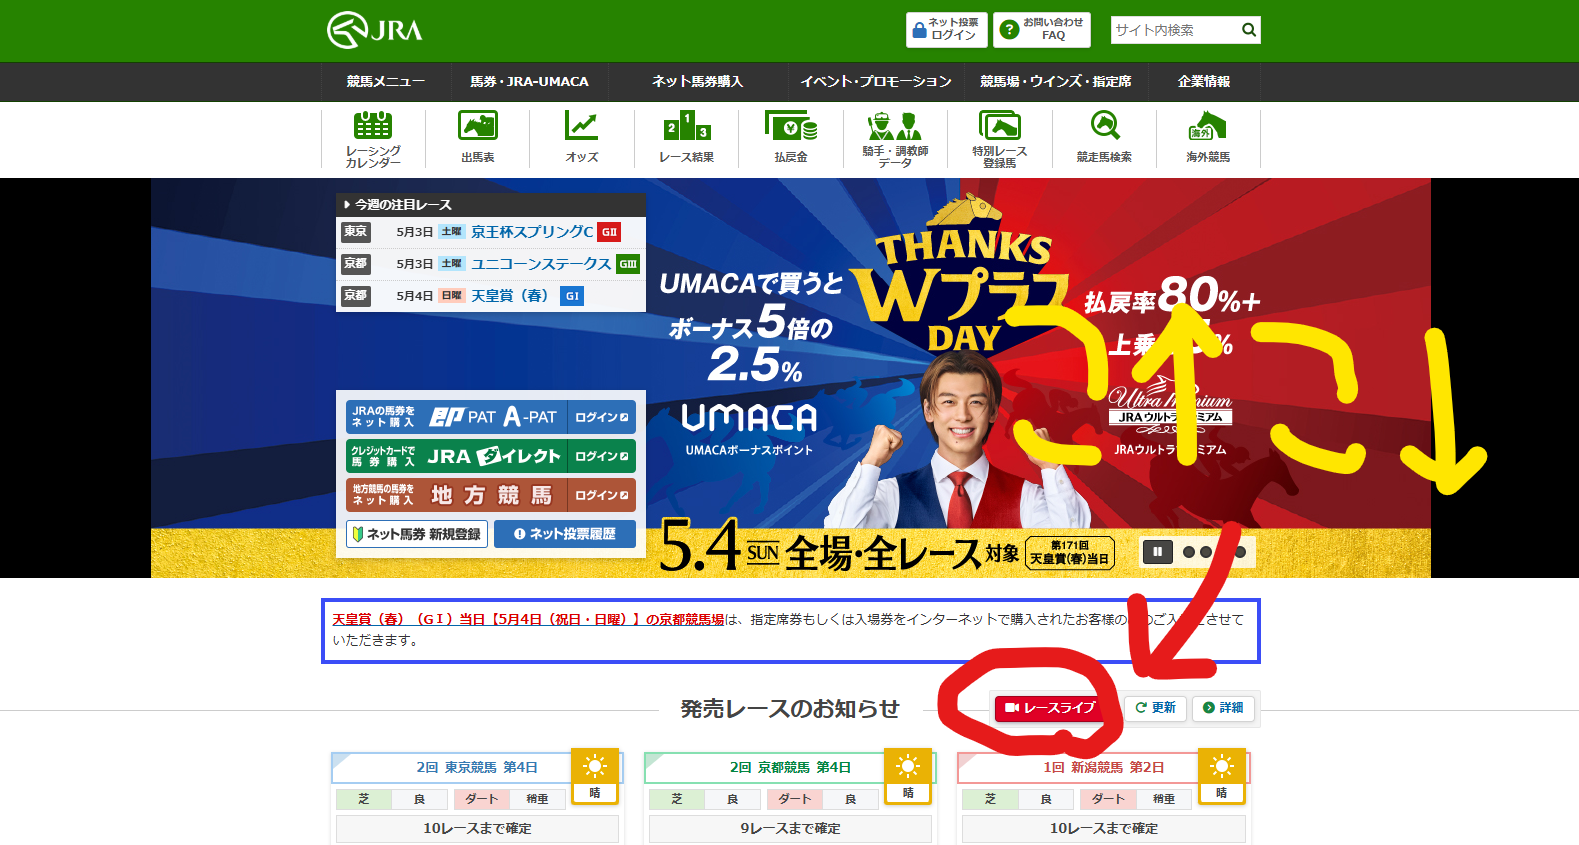Click the 東京 venue tag
The height and width of the screenshot is (845, 1579).
coord(355,232)
